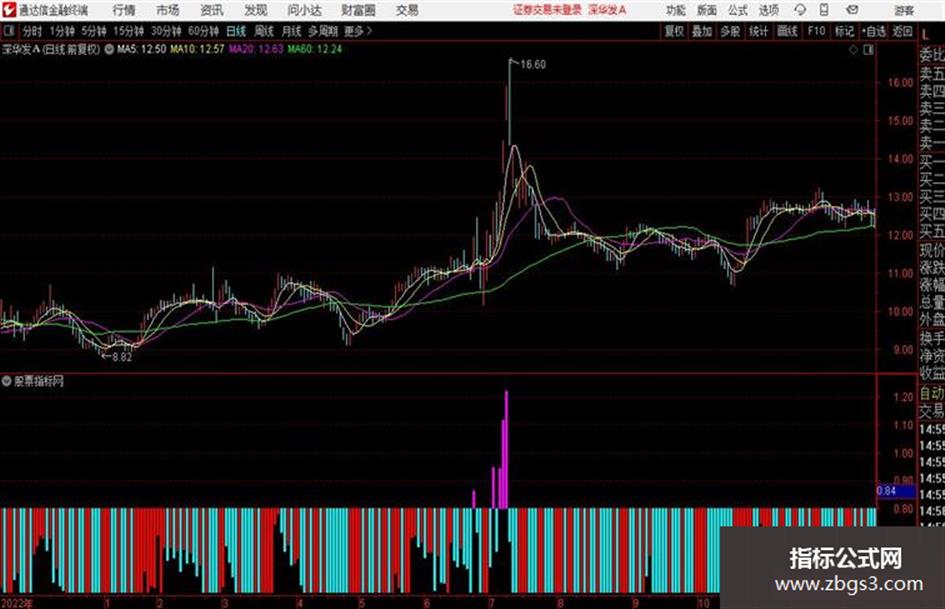The height and width of the screenshot is (609, 945).
Task: Click the tallest magenta indicator bar
Action: 506,449
